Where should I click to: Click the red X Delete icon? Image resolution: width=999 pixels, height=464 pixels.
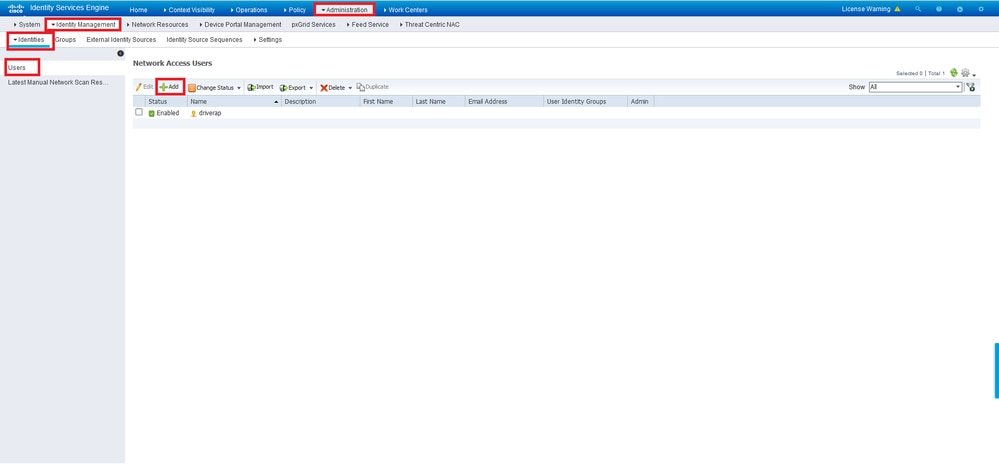(x=324, y=88)
